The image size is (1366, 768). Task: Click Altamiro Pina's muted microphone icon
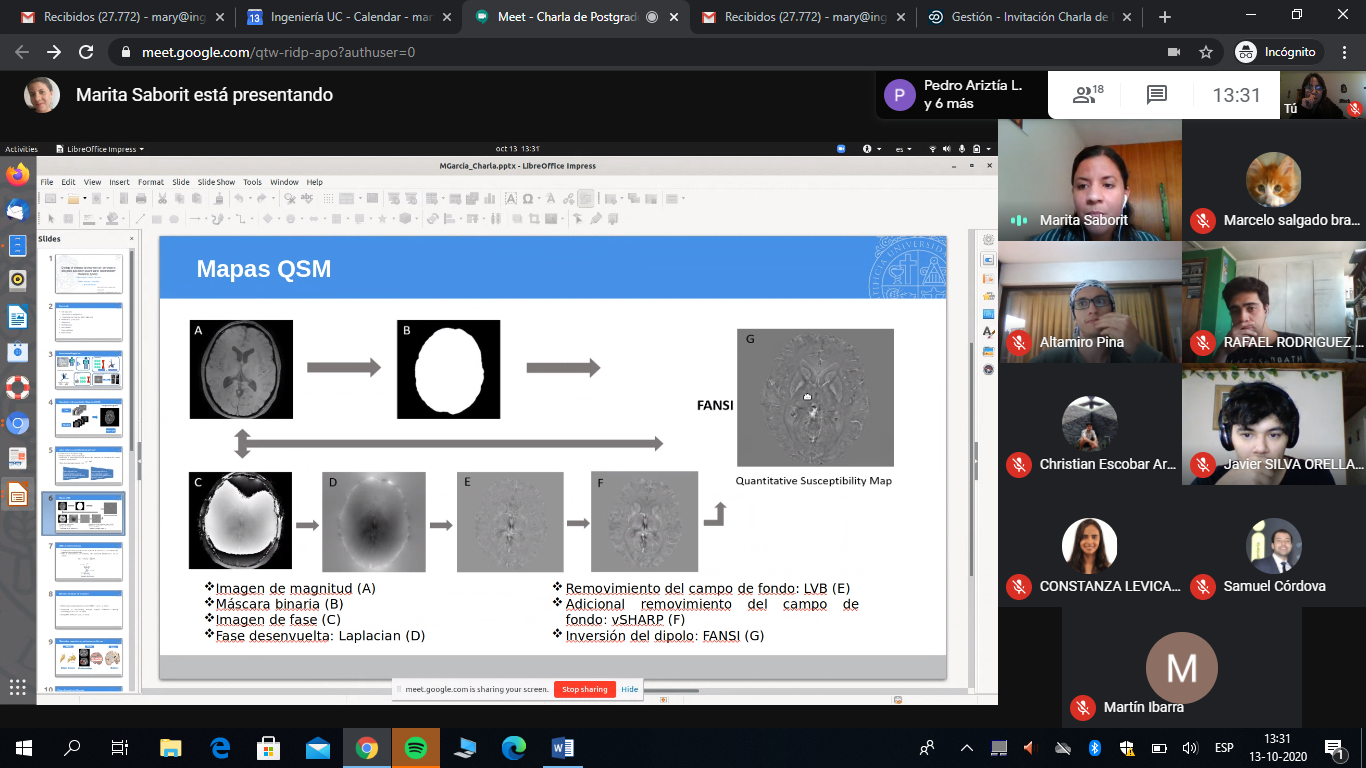(1019, 342)
